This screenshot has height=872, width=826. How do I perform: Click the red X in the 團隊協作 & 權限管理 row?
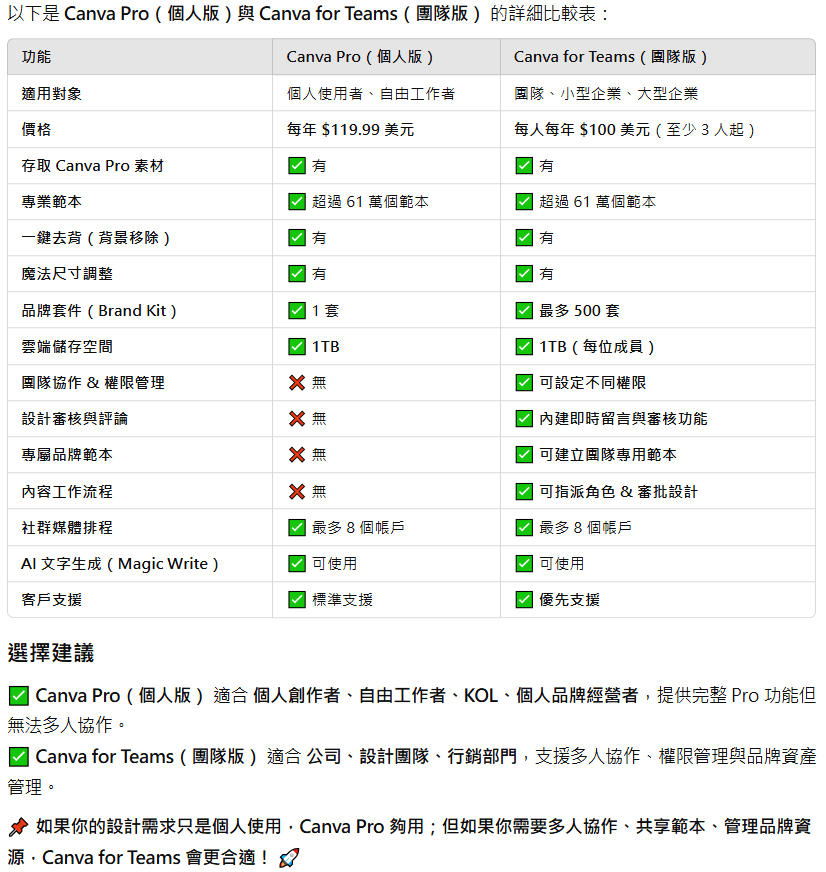coord(297,383)
